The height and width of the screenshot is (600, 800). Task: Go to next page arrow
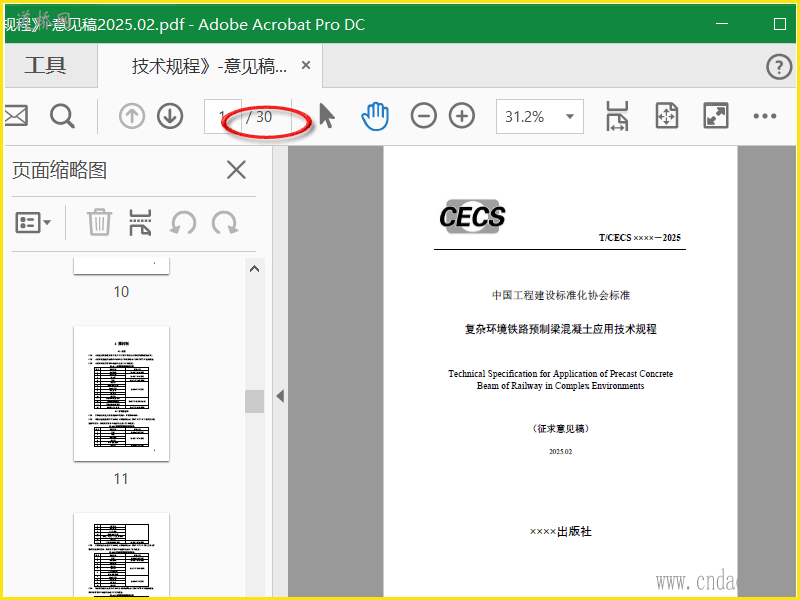(x=170, y=116)
